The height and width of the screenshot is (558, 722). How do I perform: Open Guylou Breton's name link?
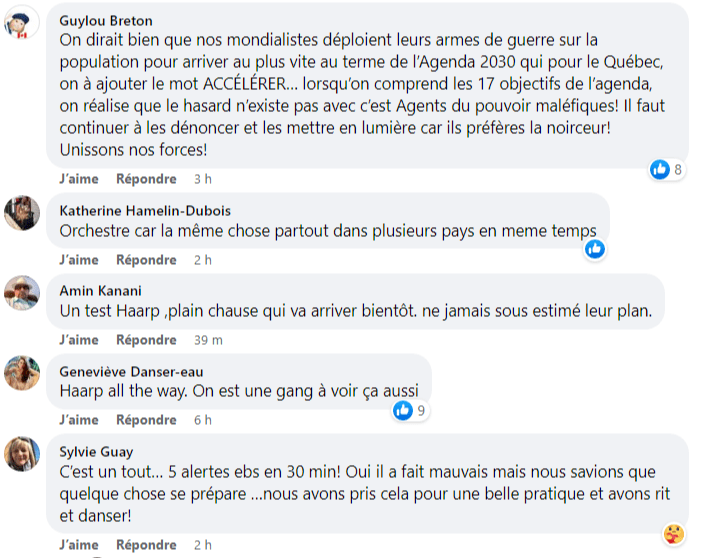click(107, 21)
